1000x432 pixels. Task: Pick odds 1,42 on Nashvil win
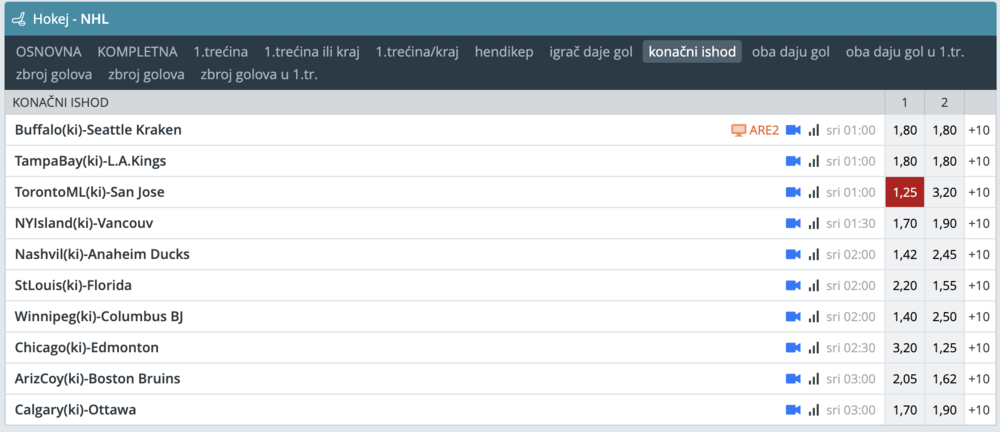(x=905, y=255)
